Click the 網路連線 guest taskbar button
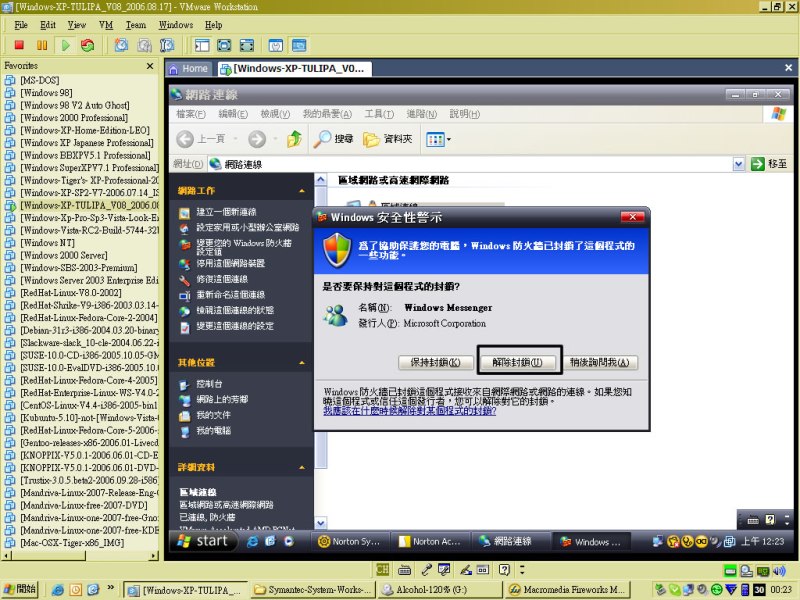 pos(510,541)
